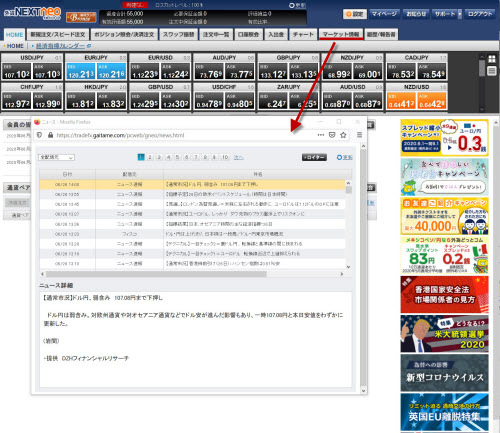Image resolution: width=500 pixels, height=433 pixels.
Task: Open 新規注文/スピード注文 tab
Action: point(58,34)
